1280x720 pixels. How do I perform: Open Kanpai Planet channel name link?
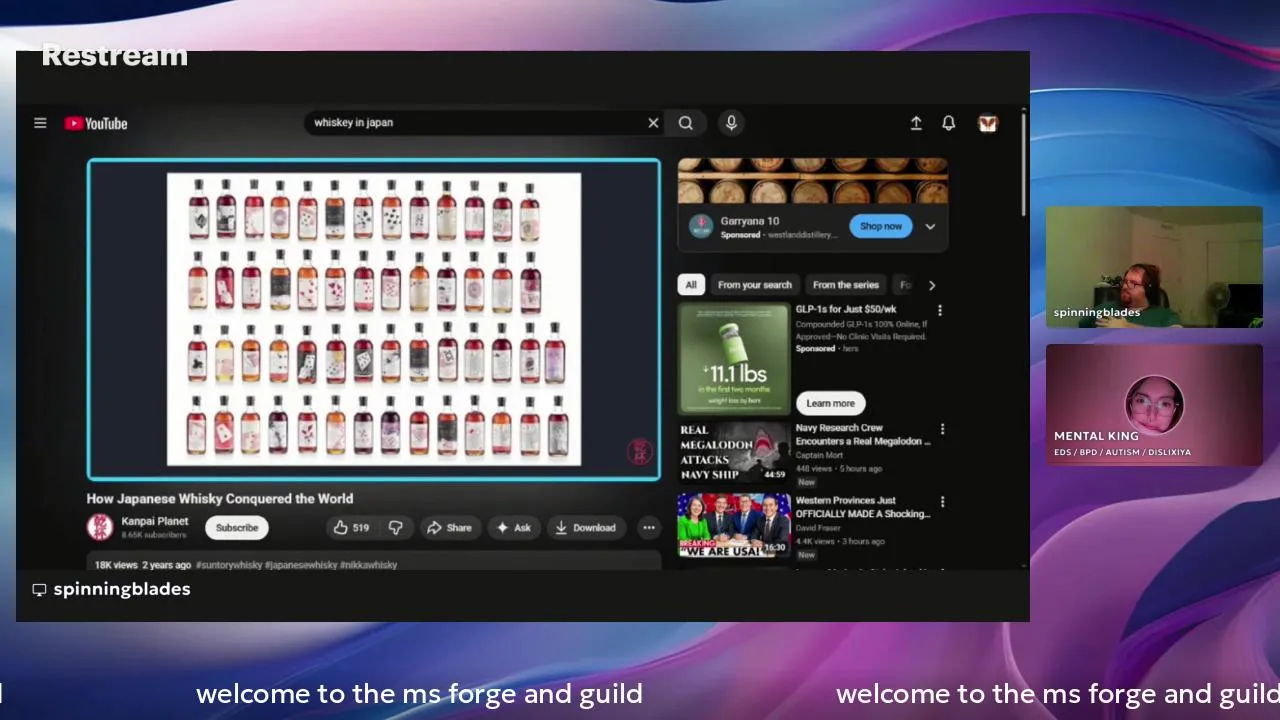155,521
